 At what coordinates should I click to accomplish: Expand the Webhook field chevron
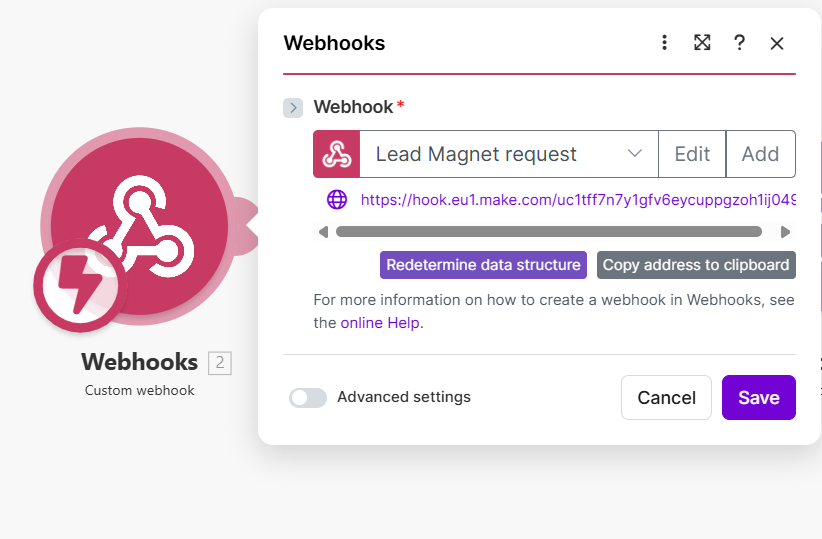293,108
